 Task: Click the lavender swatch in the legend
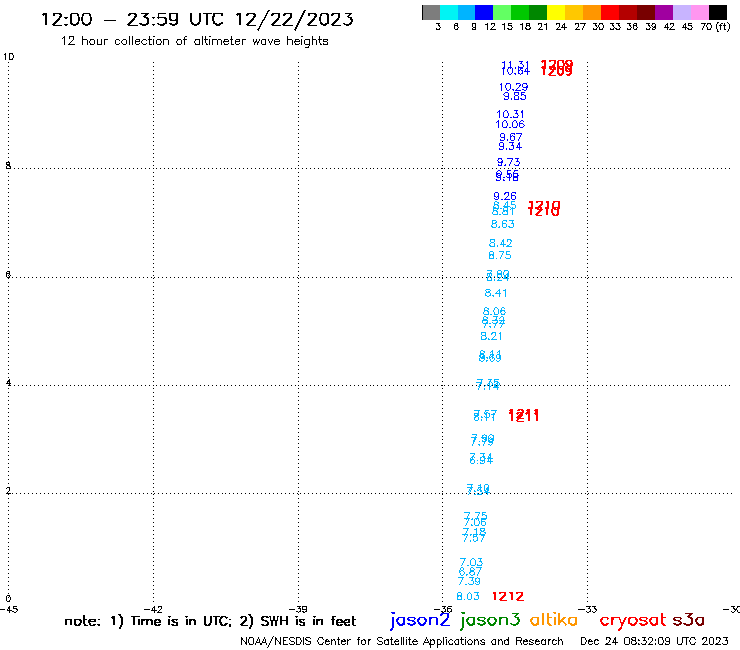point(681,12)
